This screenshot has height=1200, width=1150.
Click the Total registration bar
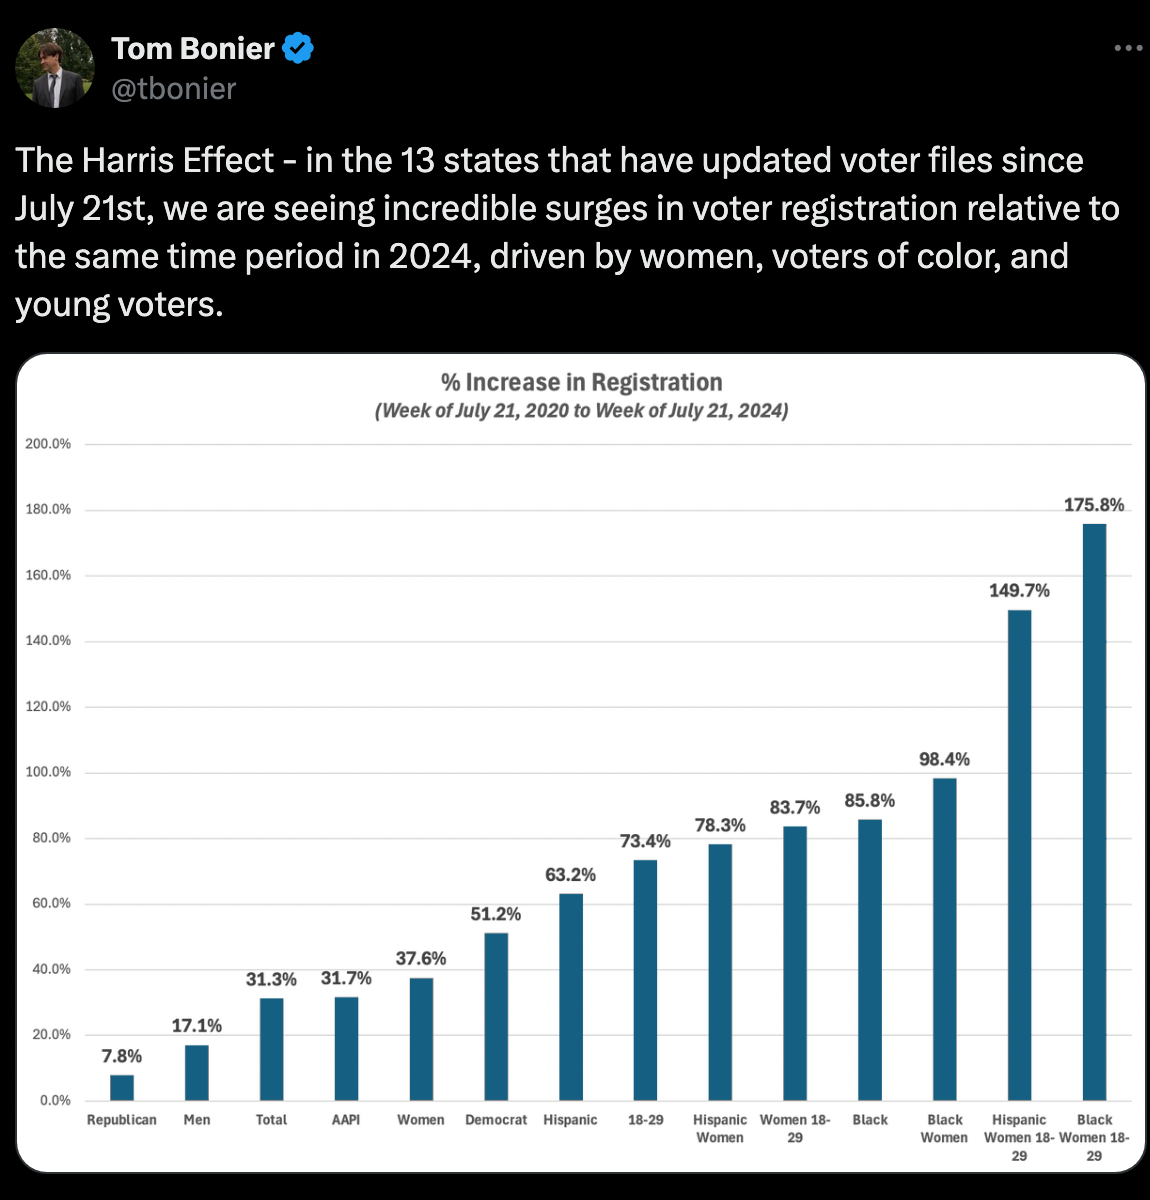271,1048
